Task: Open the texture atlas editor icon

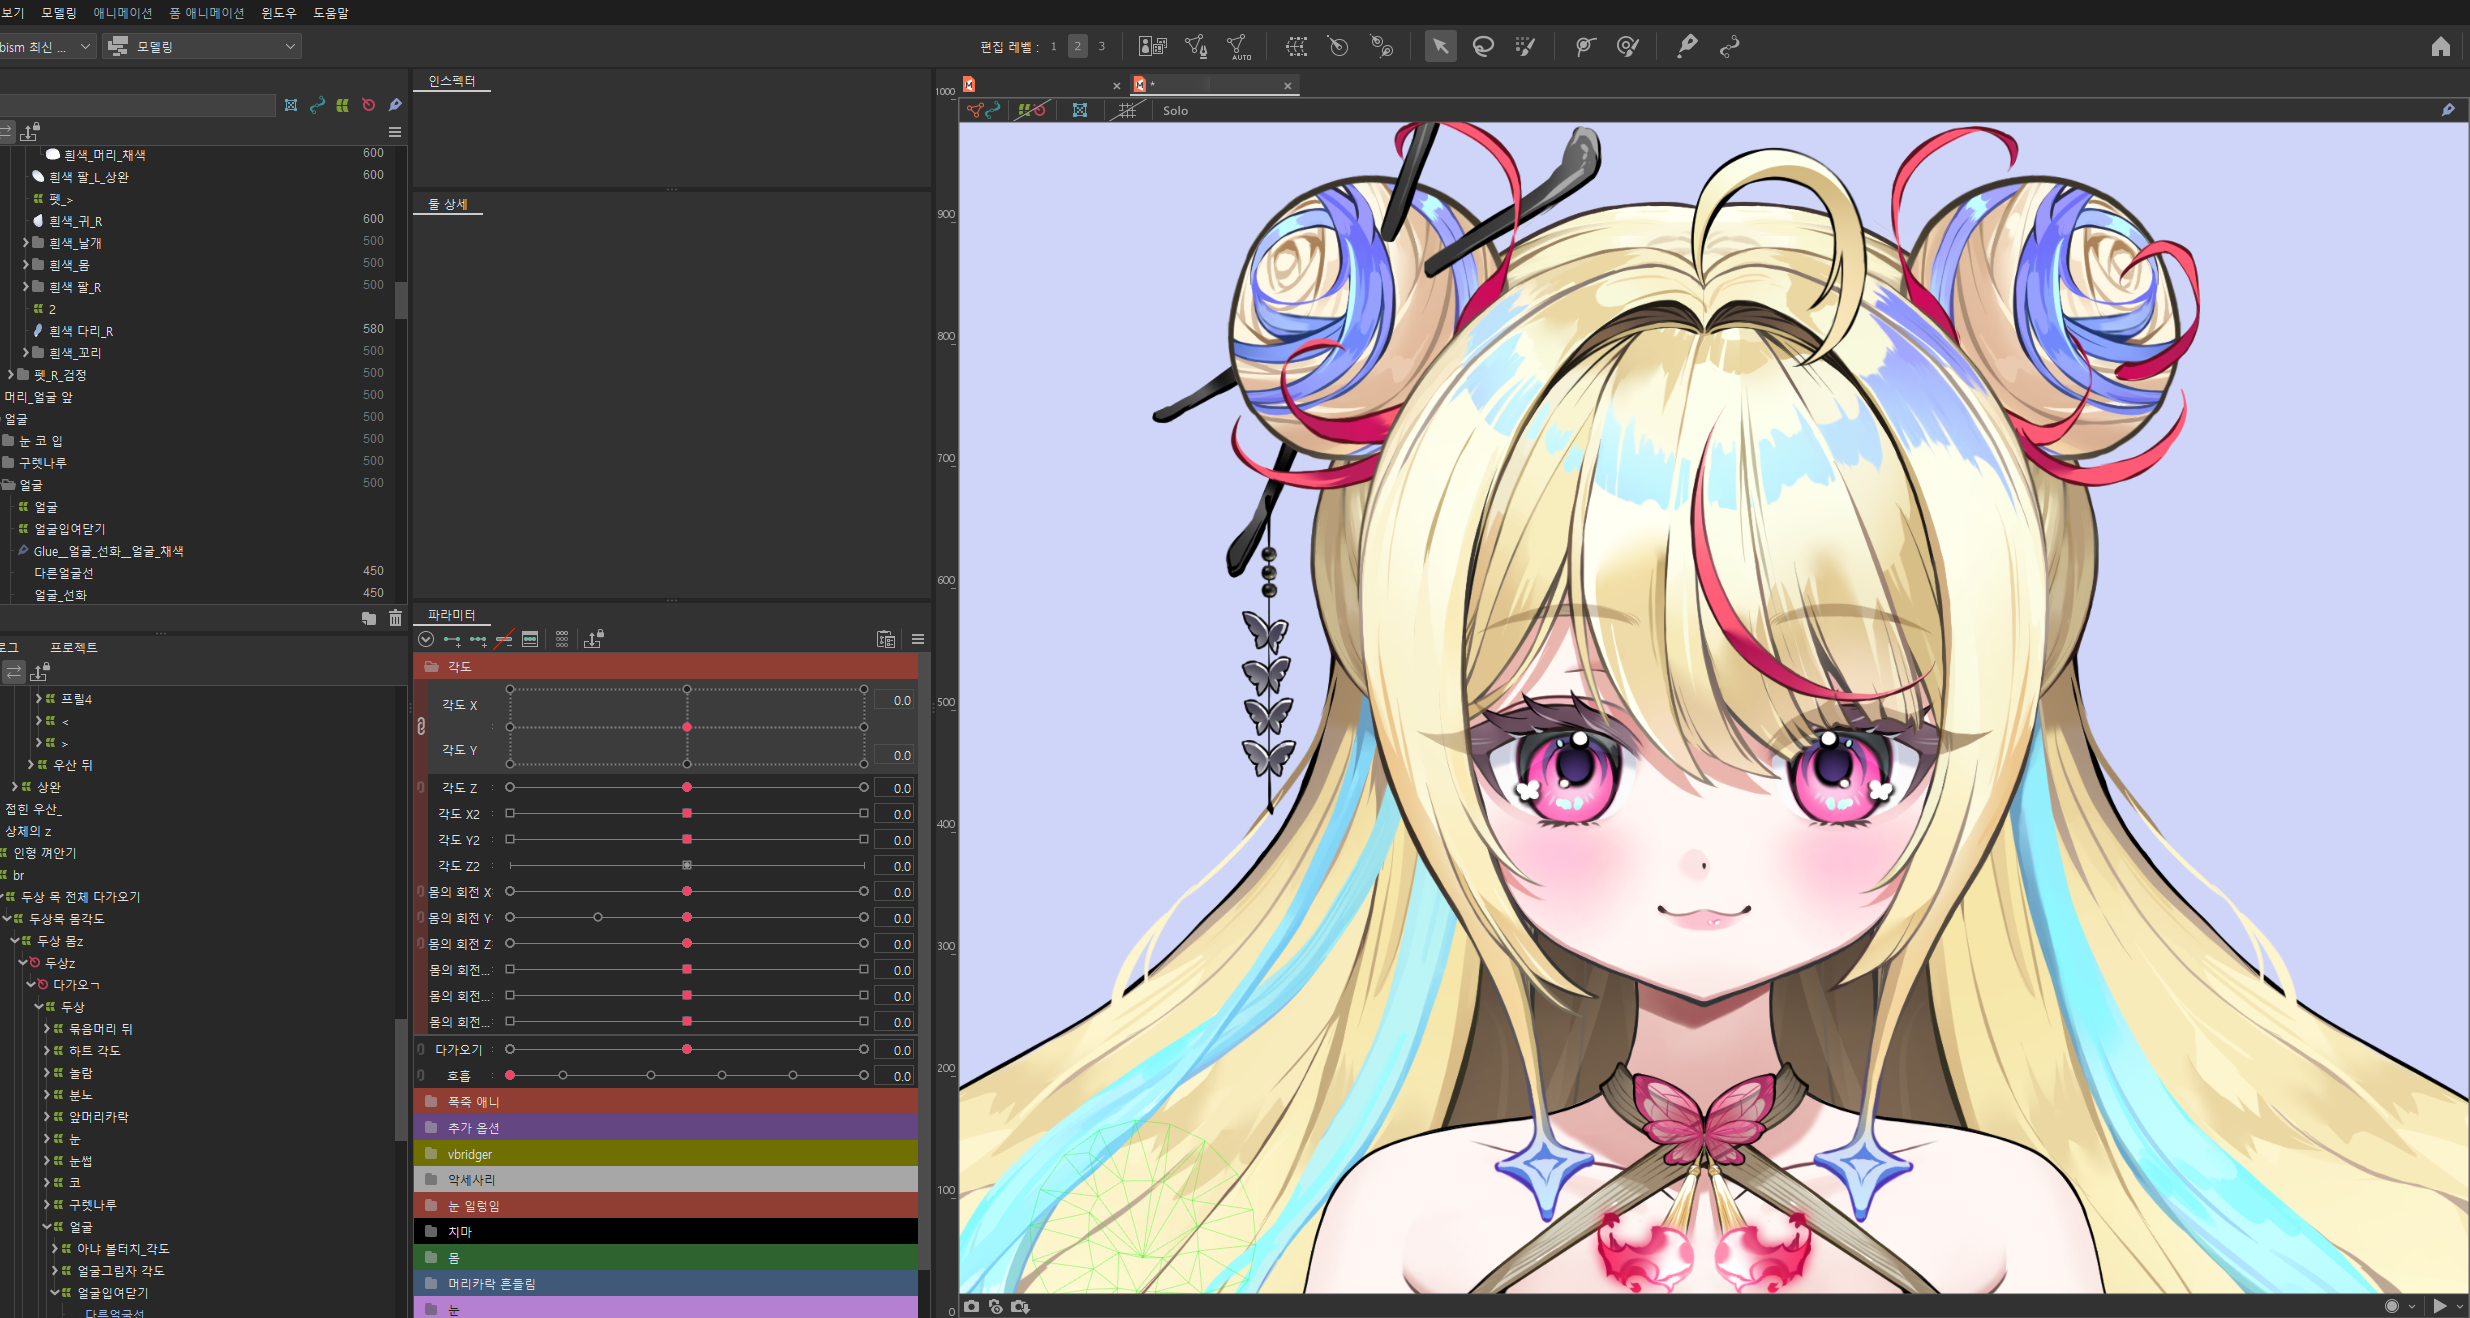Action: [x=1153, y=46]
